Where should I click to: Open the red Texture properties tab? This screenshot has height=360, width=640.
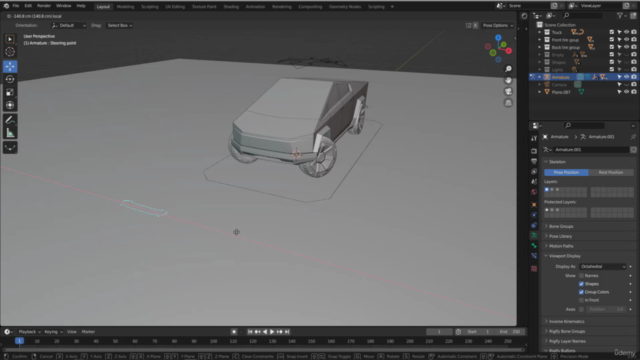click(534, 269)
